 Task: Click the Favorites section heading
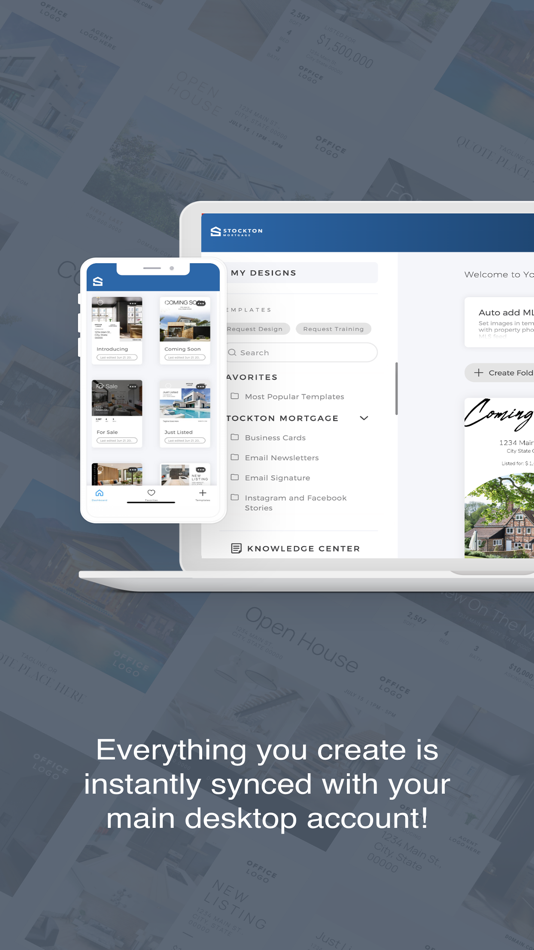click(x=251, y=377)
